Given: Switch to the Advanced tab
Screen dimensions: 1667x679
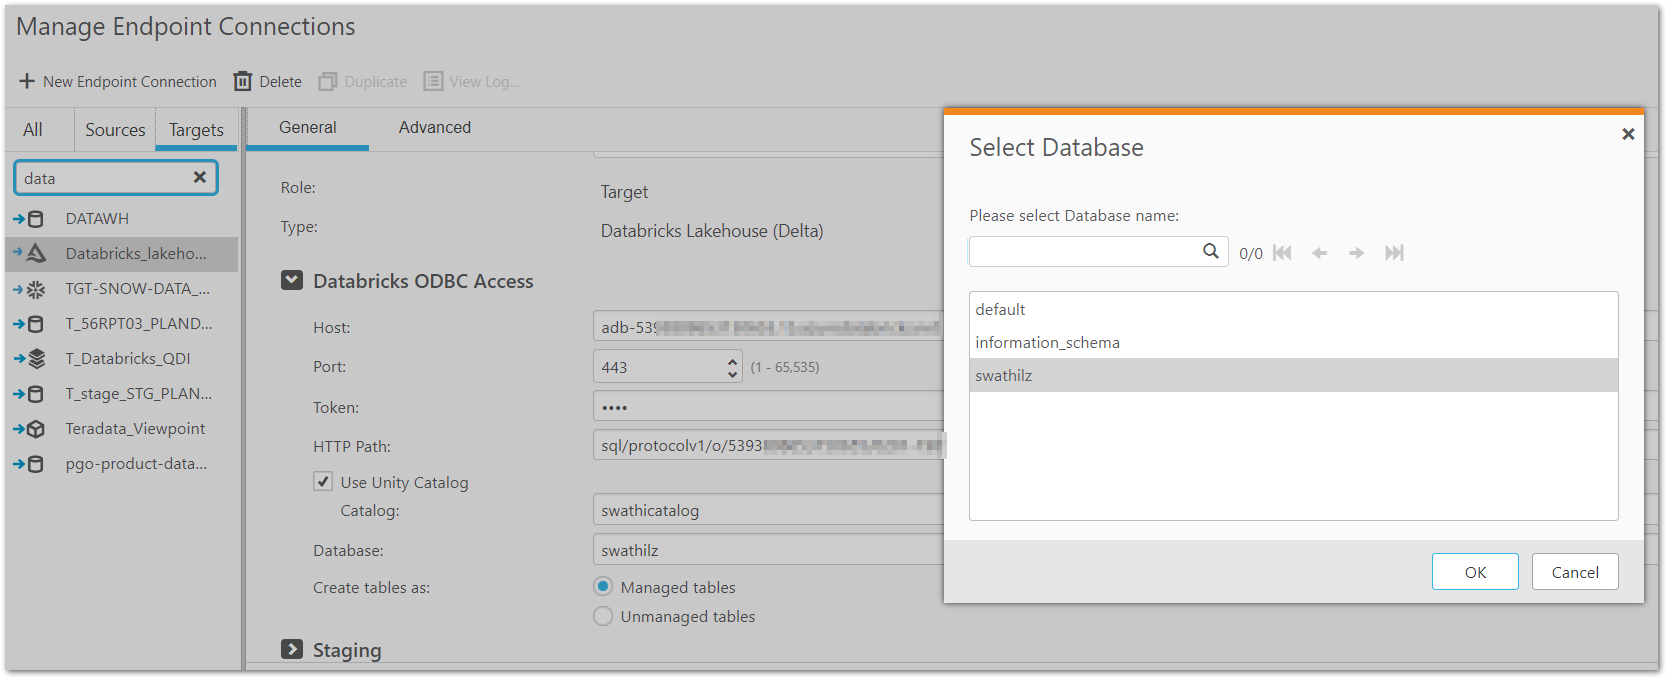Looking at the screenshot, I should [434, 127].
